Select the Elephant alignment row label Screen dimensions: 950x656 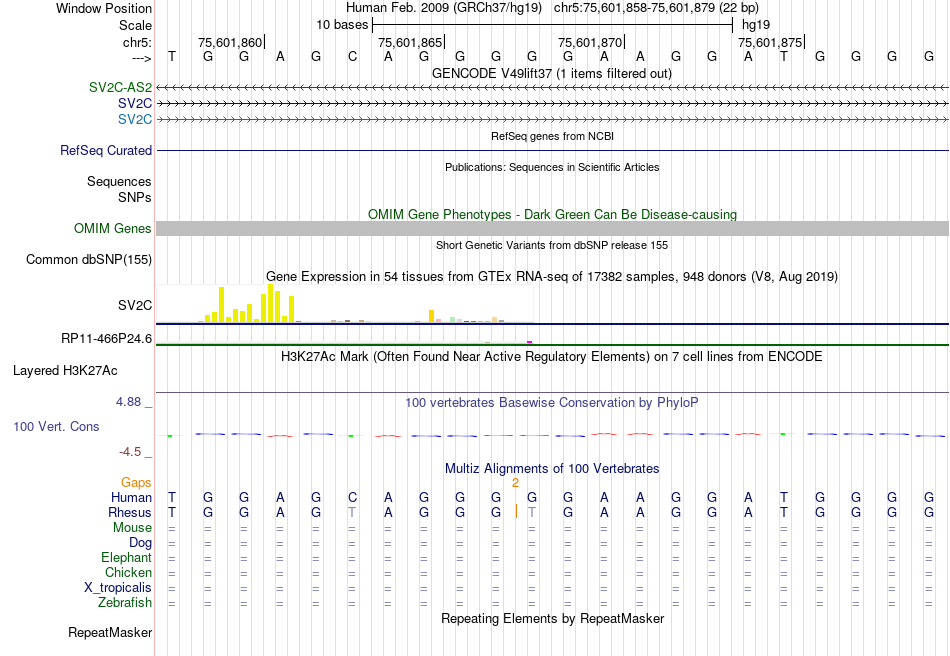click(126, 557)
